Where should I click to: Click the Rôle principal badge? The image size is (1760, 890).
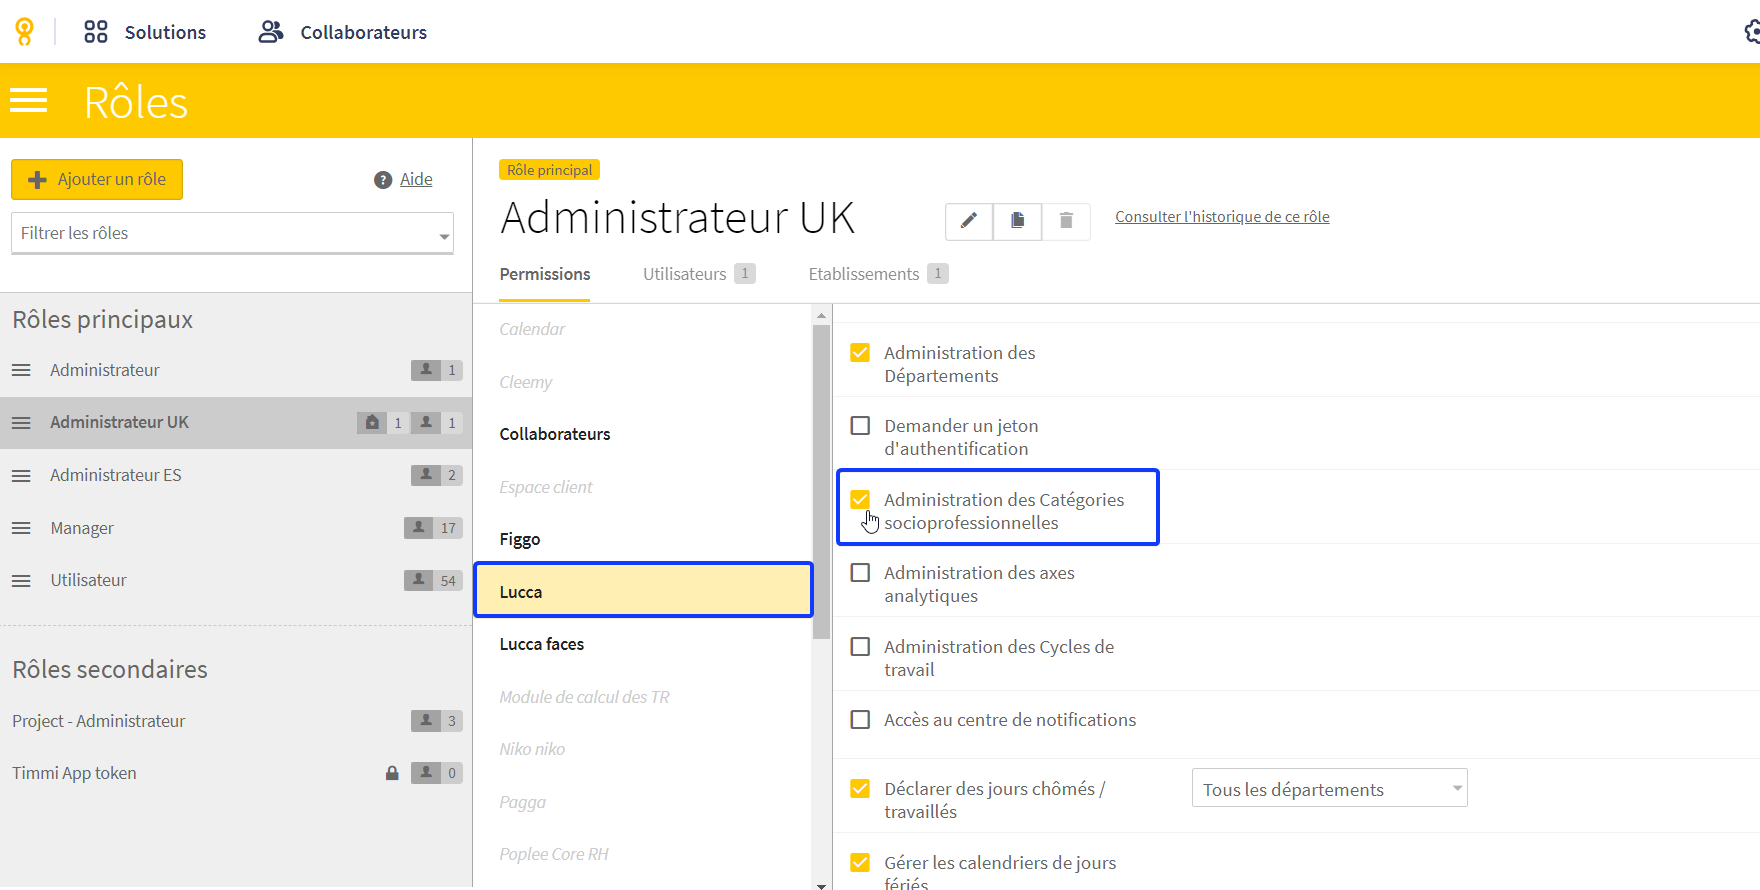pyautogui.click(x=549, y=170)
